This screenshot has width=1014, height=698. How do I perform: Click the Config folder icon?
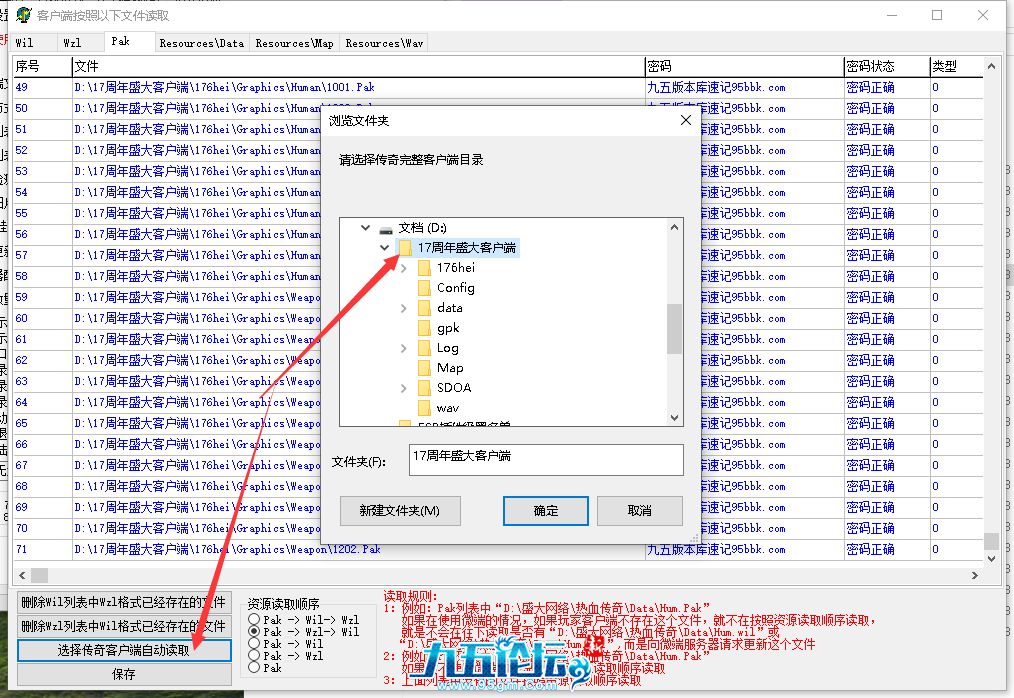pos(424,288)
